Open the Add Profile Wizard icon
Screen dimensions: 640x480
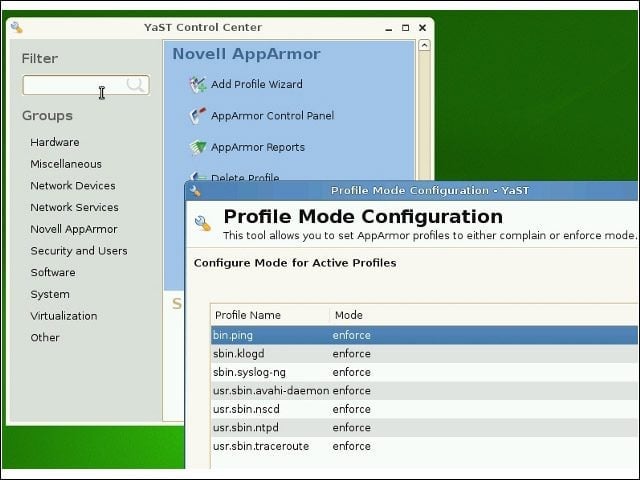[x=198, y=84]
